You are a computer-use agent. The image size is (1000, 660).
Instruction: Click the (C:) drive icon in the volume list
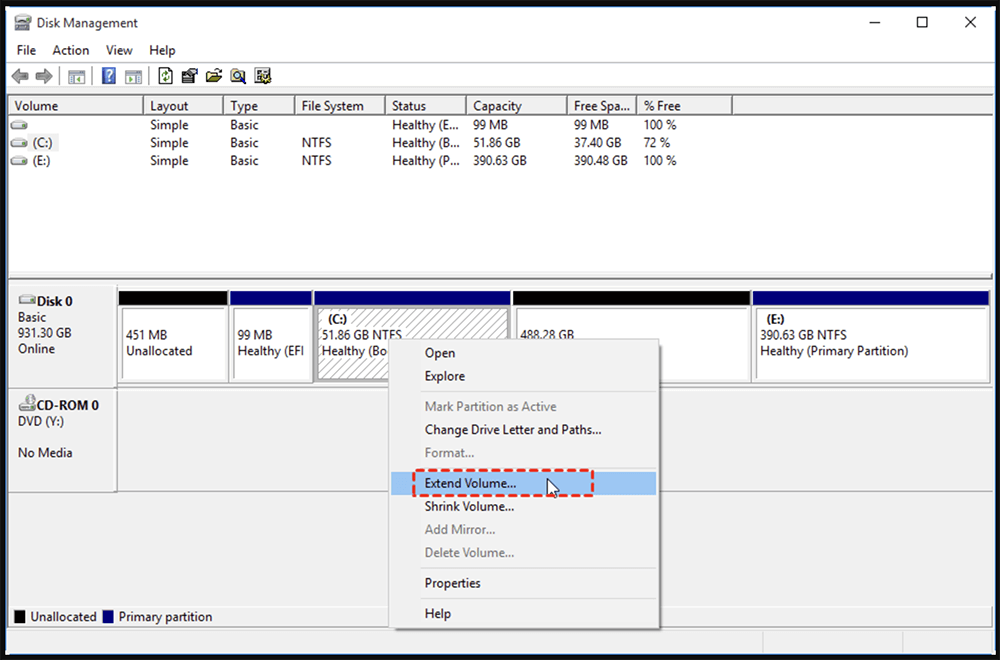[18, 142]
